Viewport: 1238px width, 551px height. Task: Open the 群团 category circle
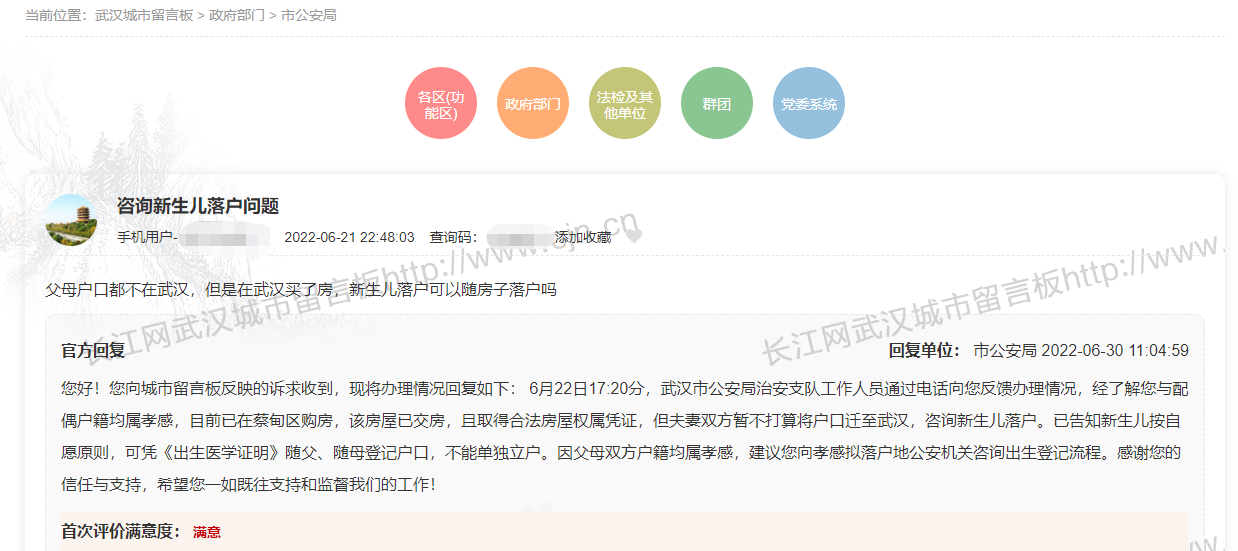pyautogui.click(x=717, y=104)
